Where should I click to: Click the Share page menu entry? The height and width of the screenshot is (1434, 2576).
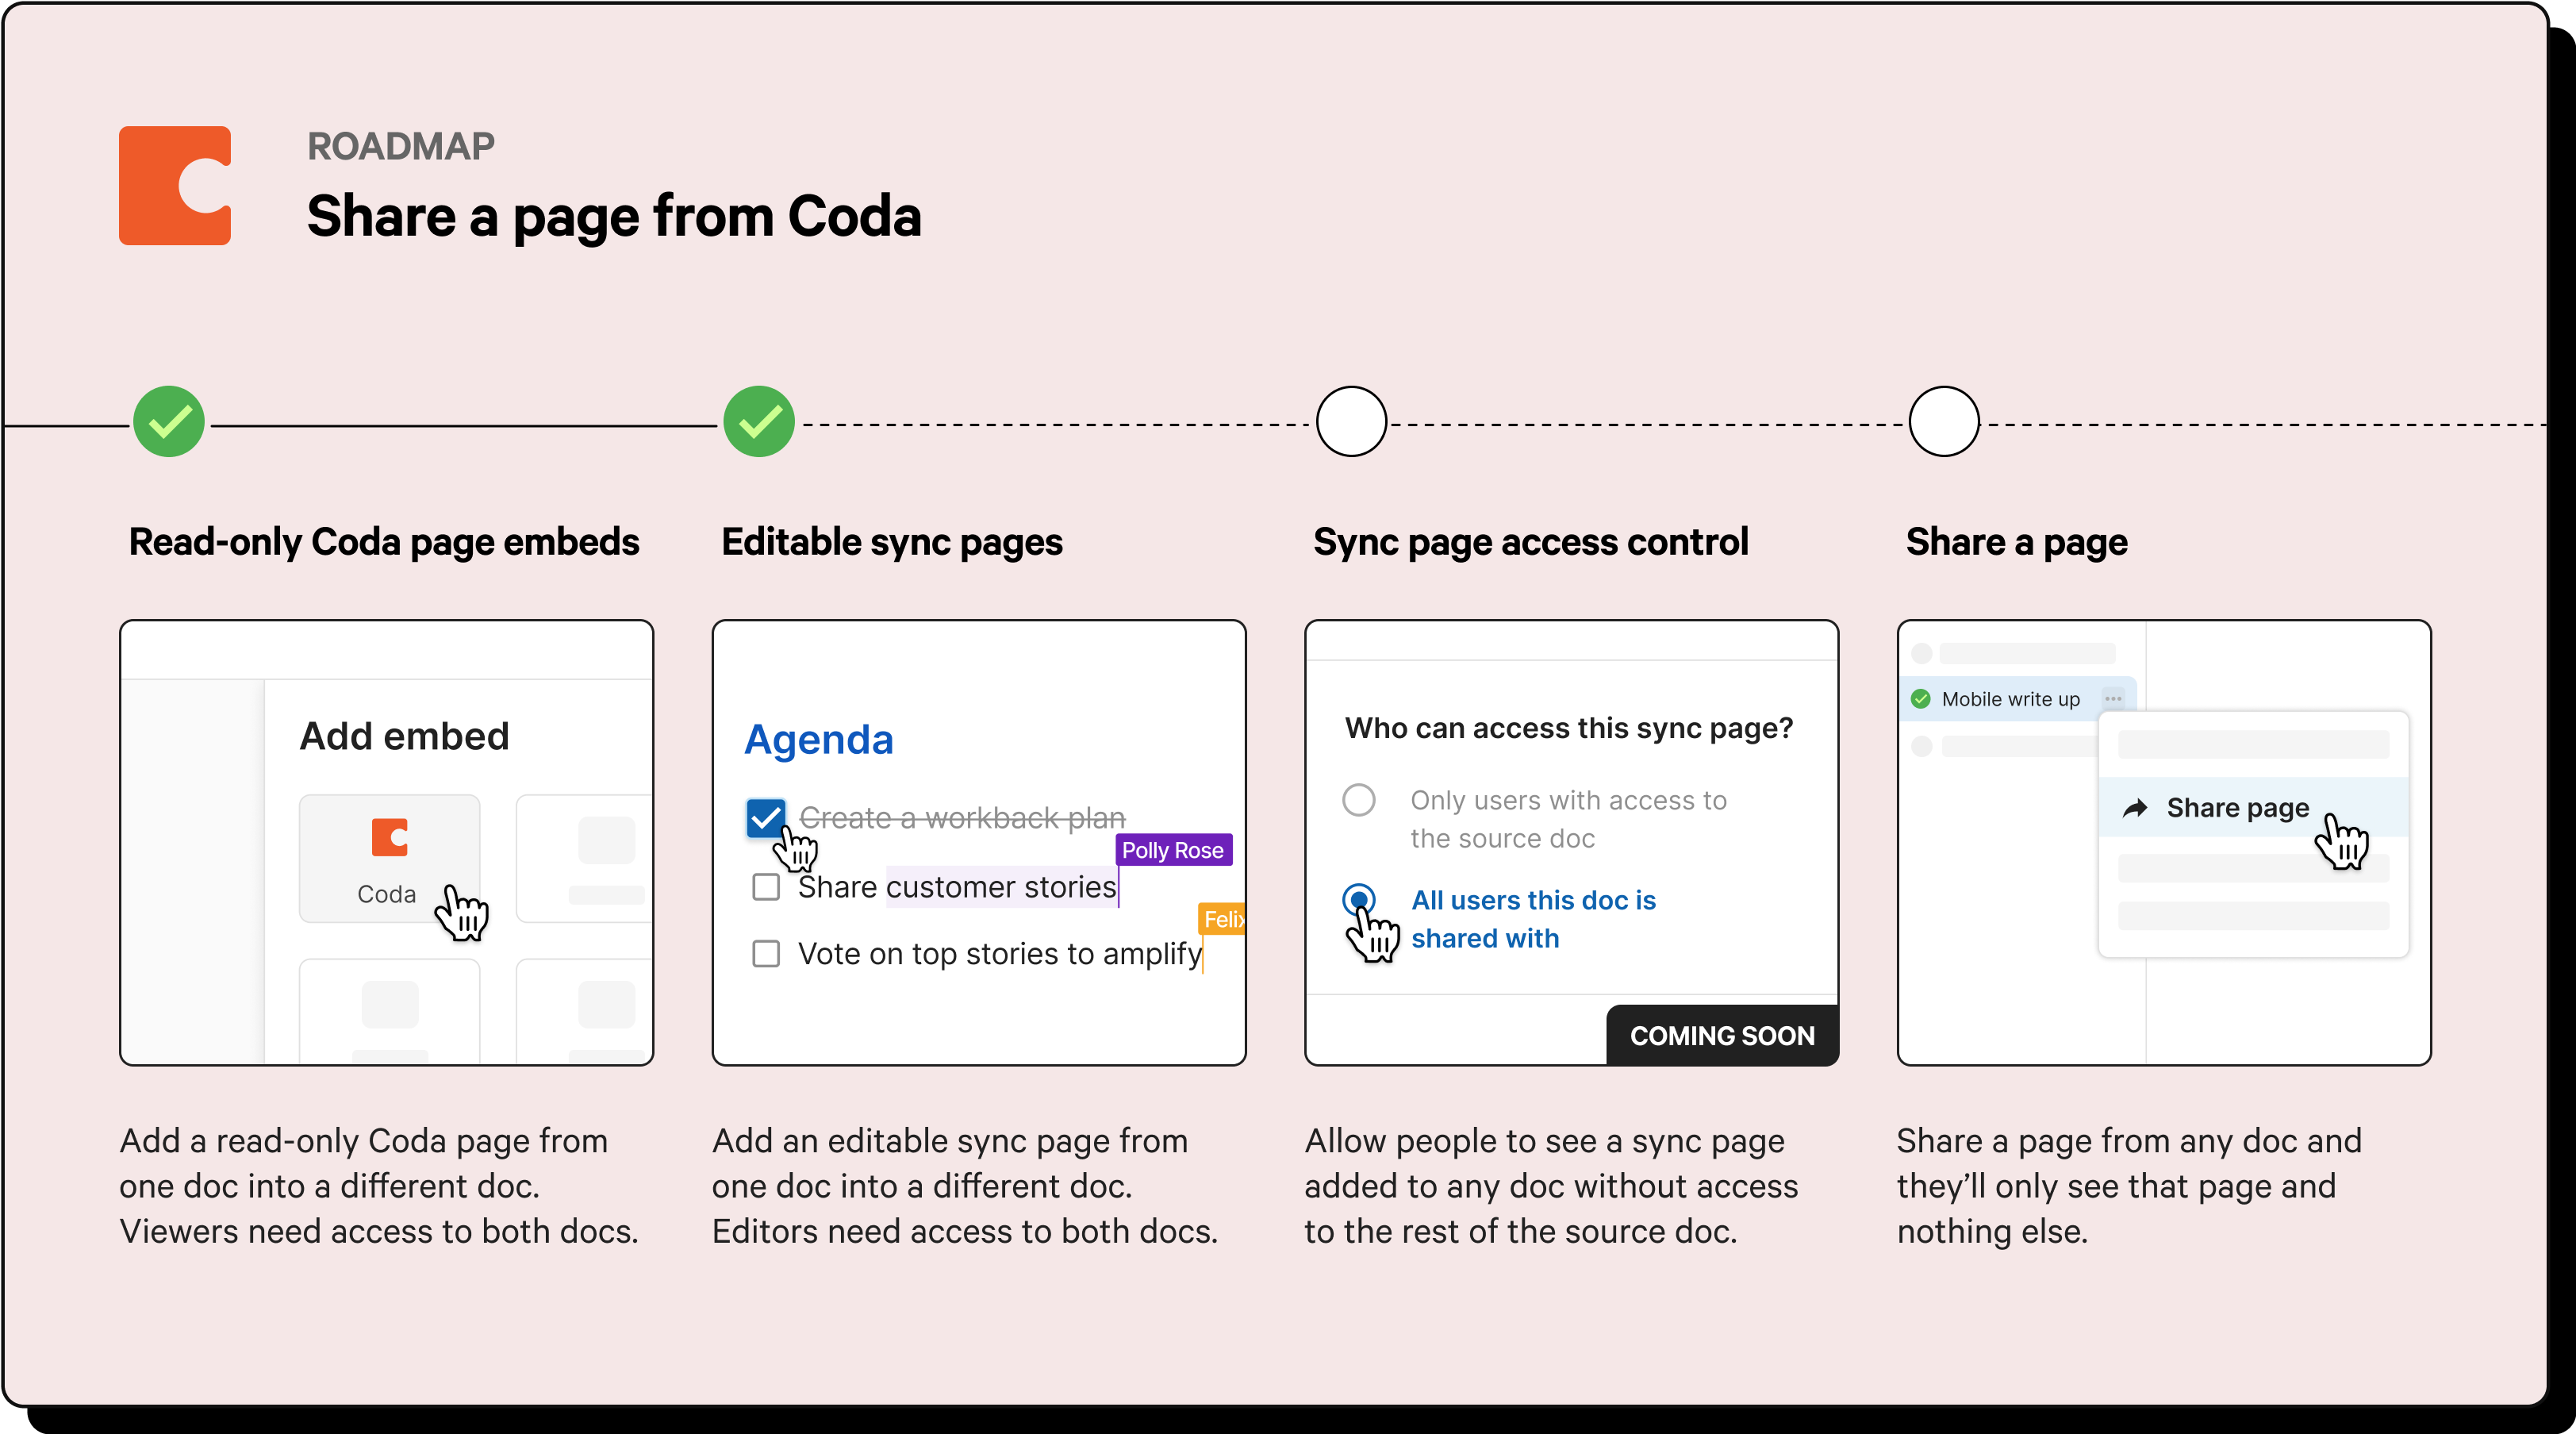(x=2253, y=807)
